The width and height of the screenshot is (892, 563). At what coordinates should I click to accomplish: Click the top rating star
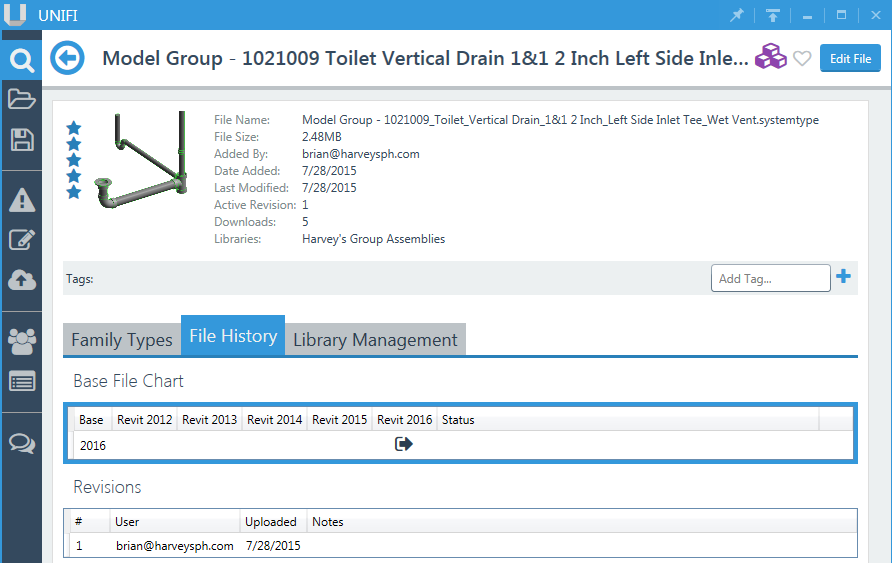click(73, 128)
